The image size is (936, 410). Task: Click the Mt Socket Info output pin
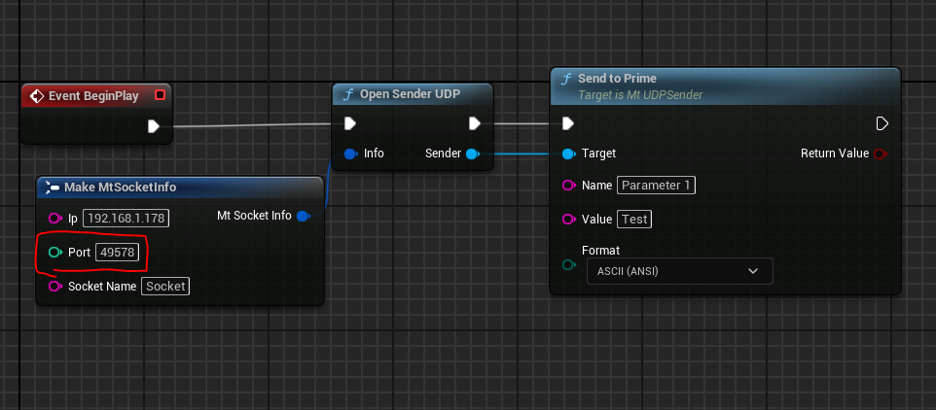(304, 216)
